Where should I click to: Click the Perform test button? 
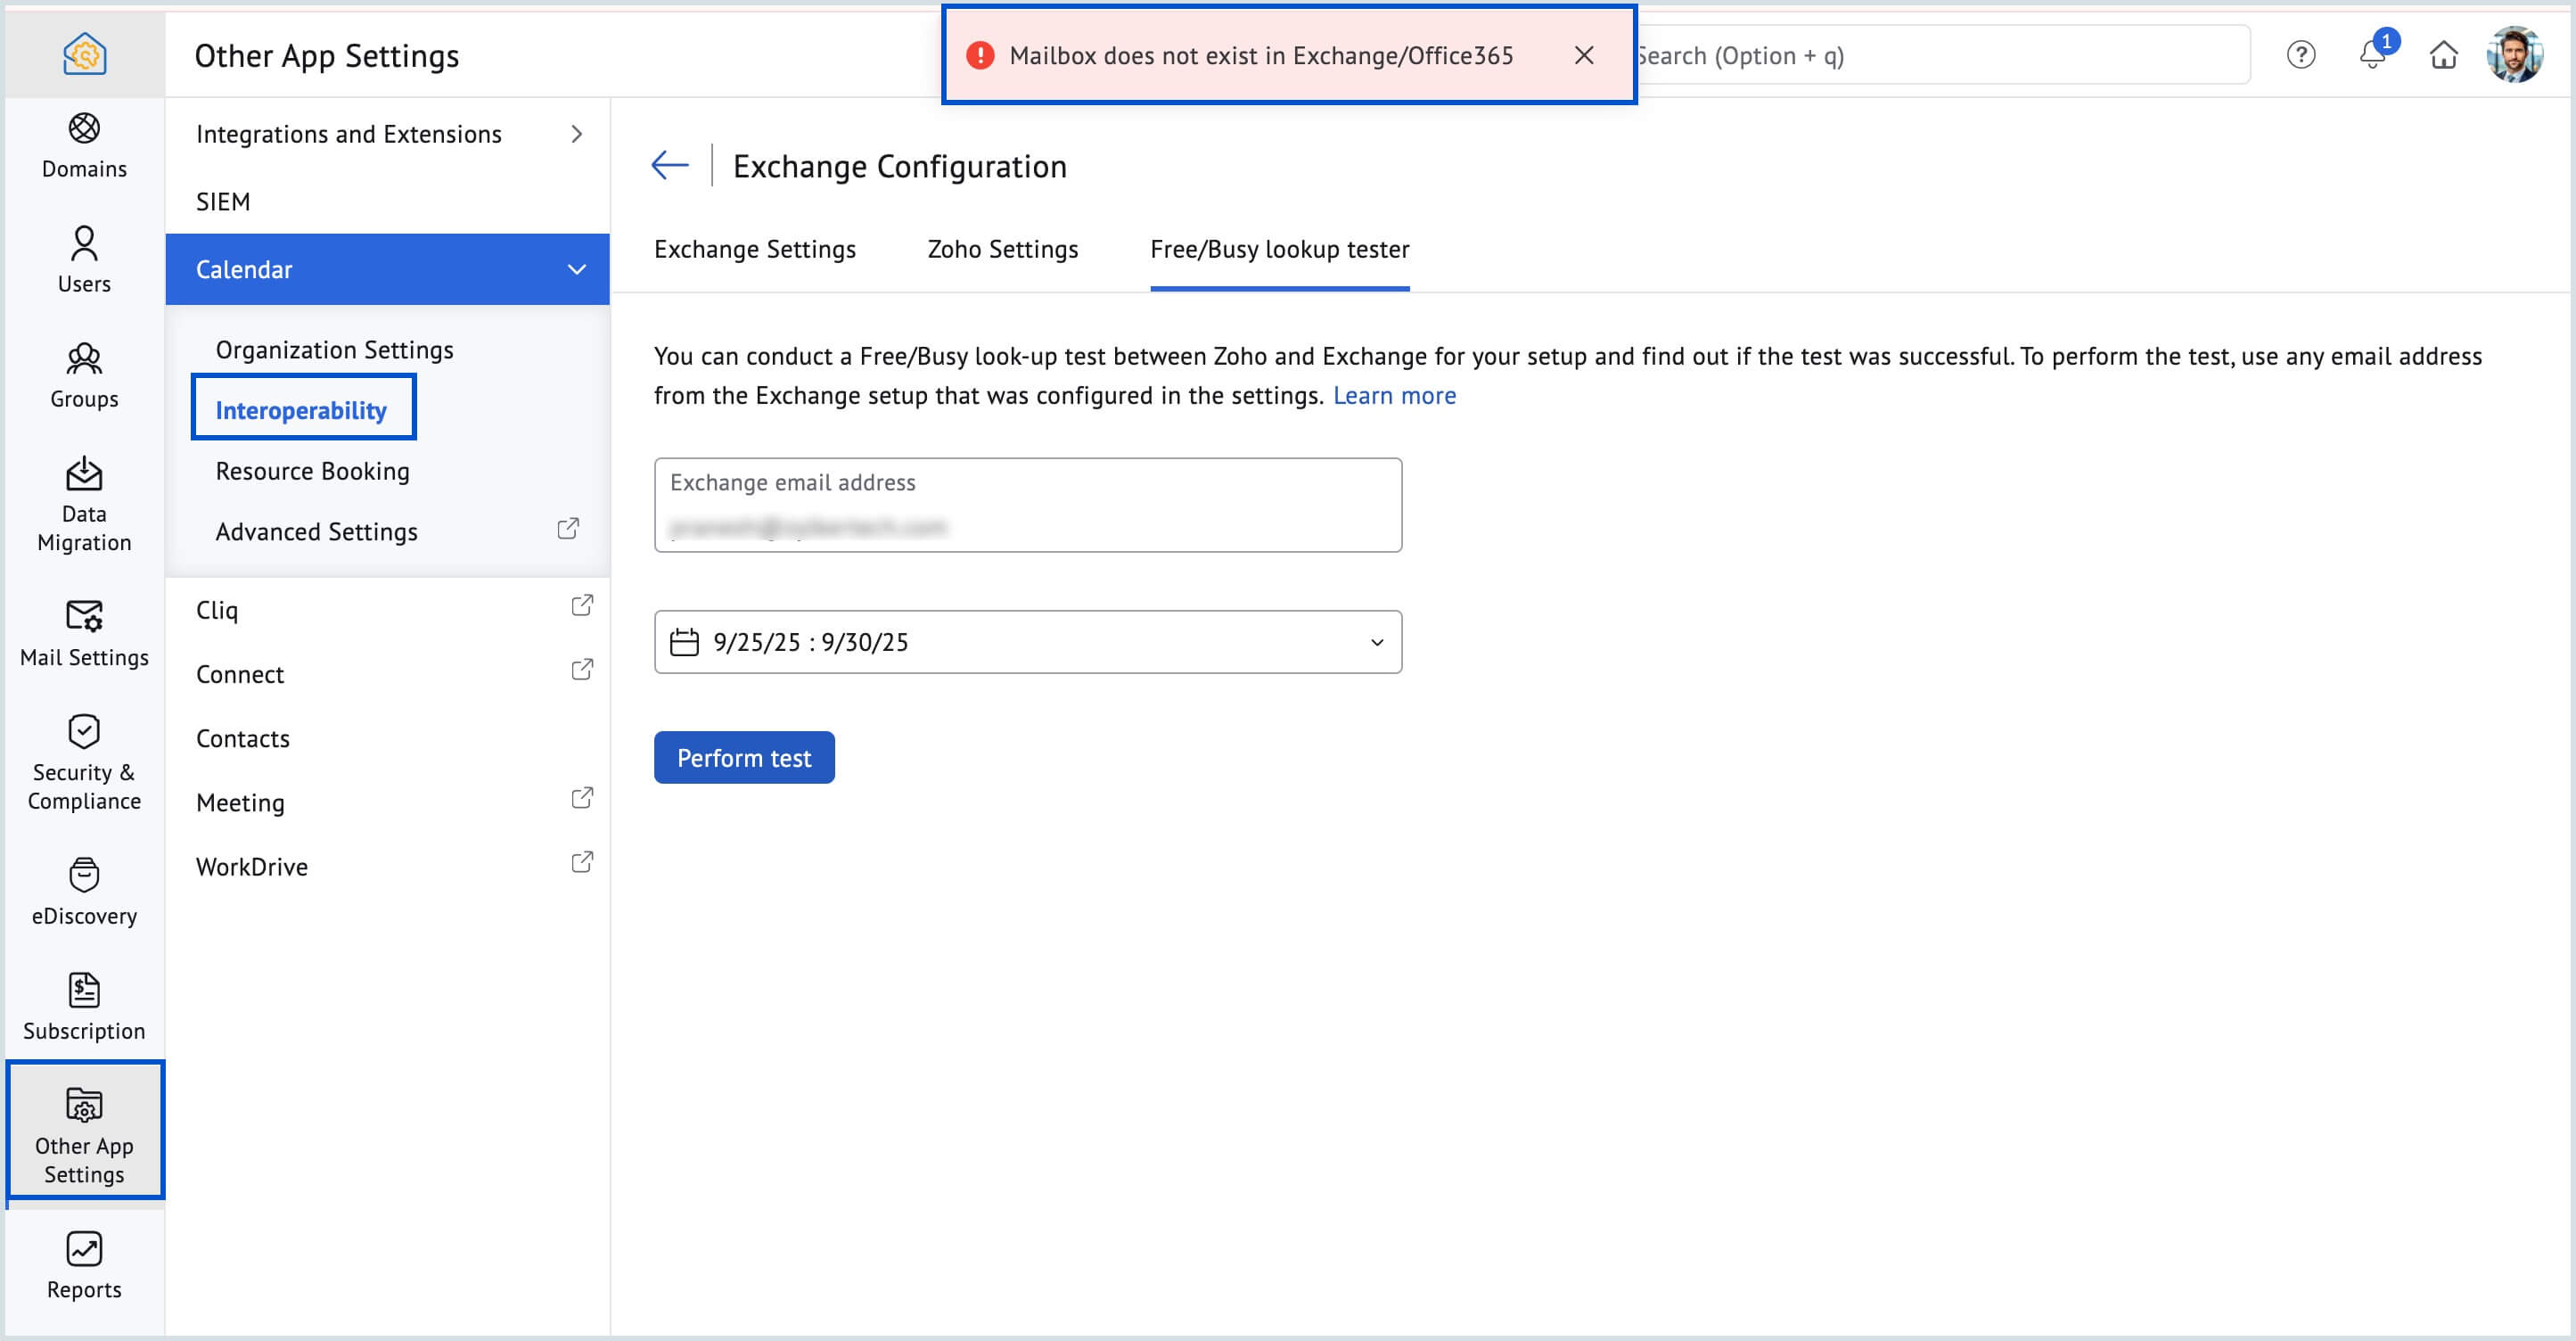[x=743, y=758]
